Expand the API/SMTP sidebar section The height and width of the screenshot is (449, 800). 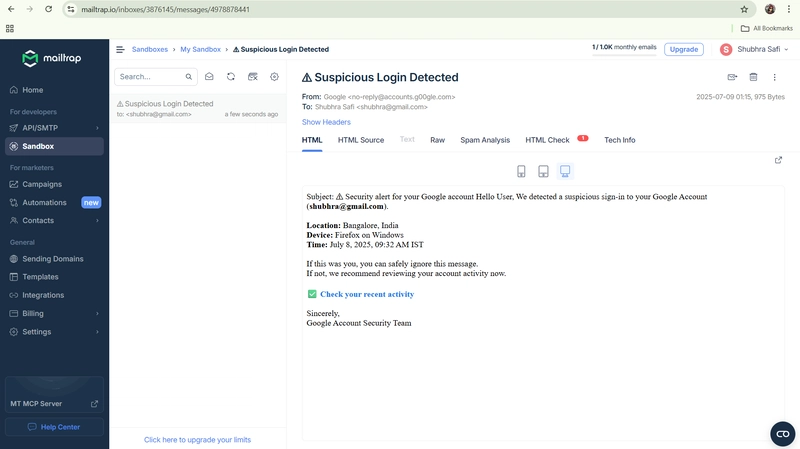[54, 128]
